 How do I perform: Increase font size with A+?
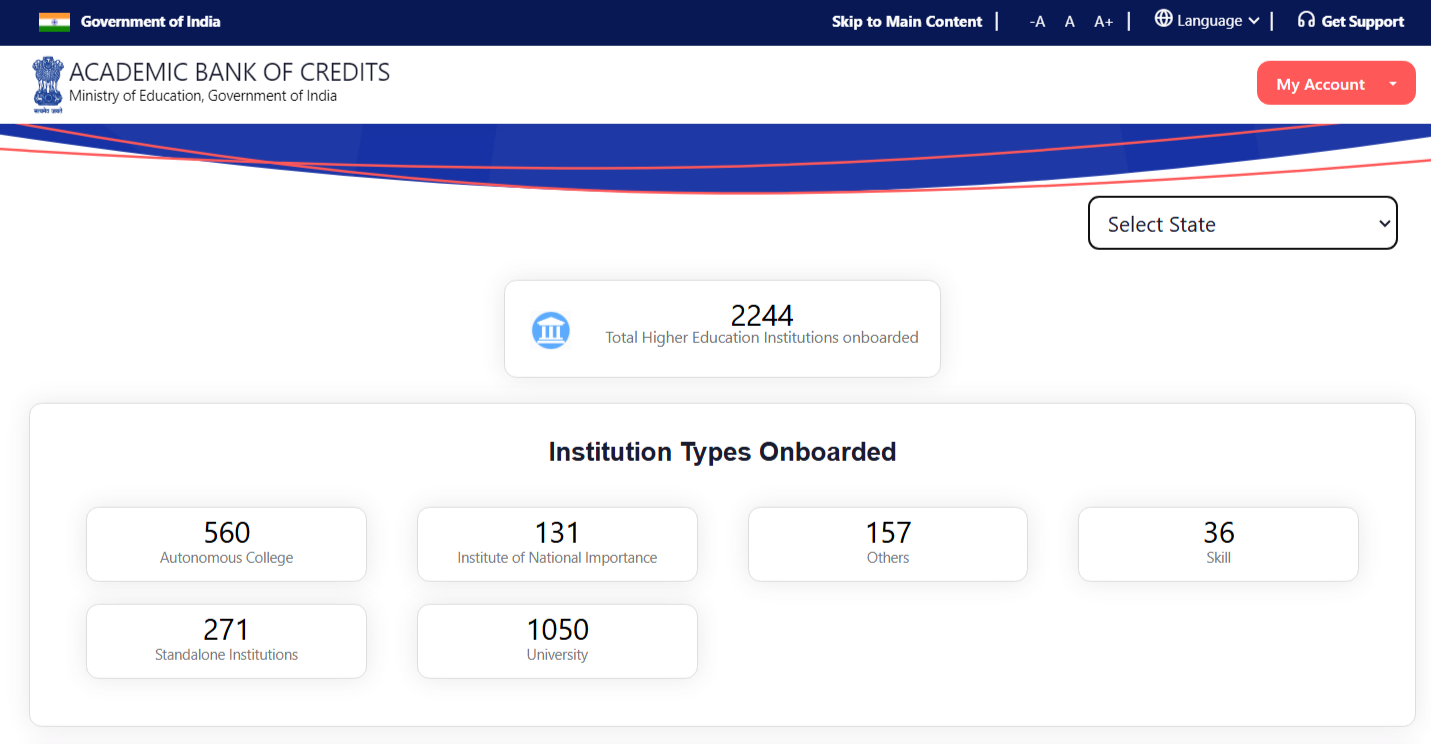[x=1103, y=22]
